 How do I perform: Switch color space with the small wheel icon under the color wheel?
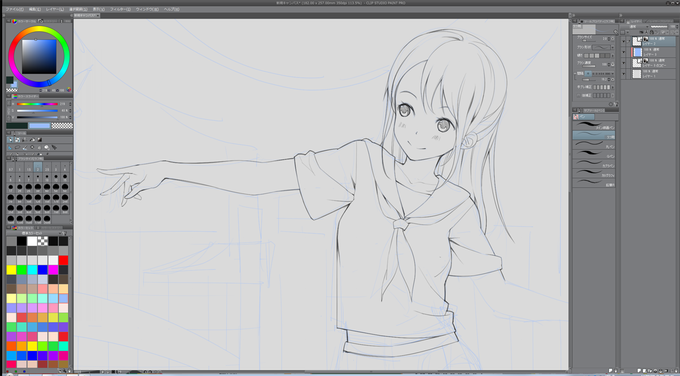point(69,90)
